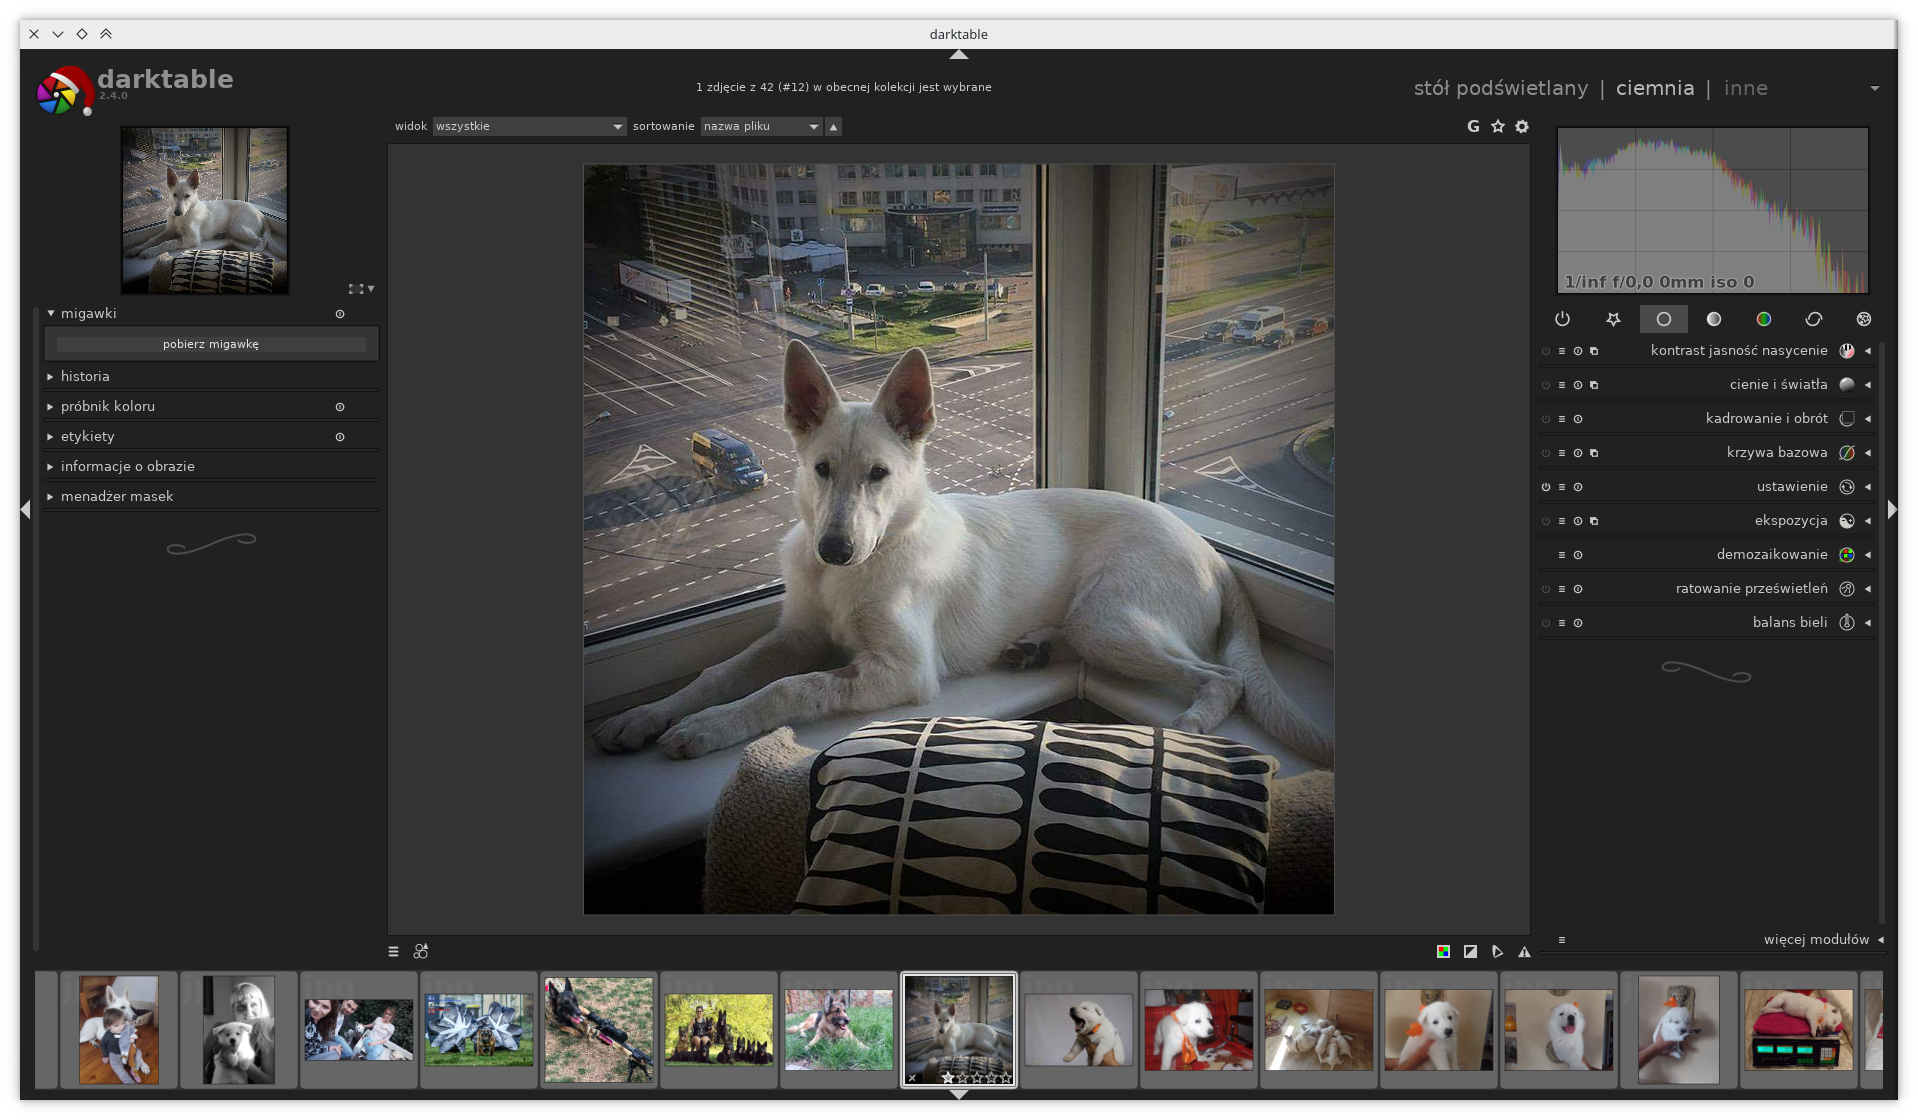Open the favorite modules group

click(x=1612, y=319)
